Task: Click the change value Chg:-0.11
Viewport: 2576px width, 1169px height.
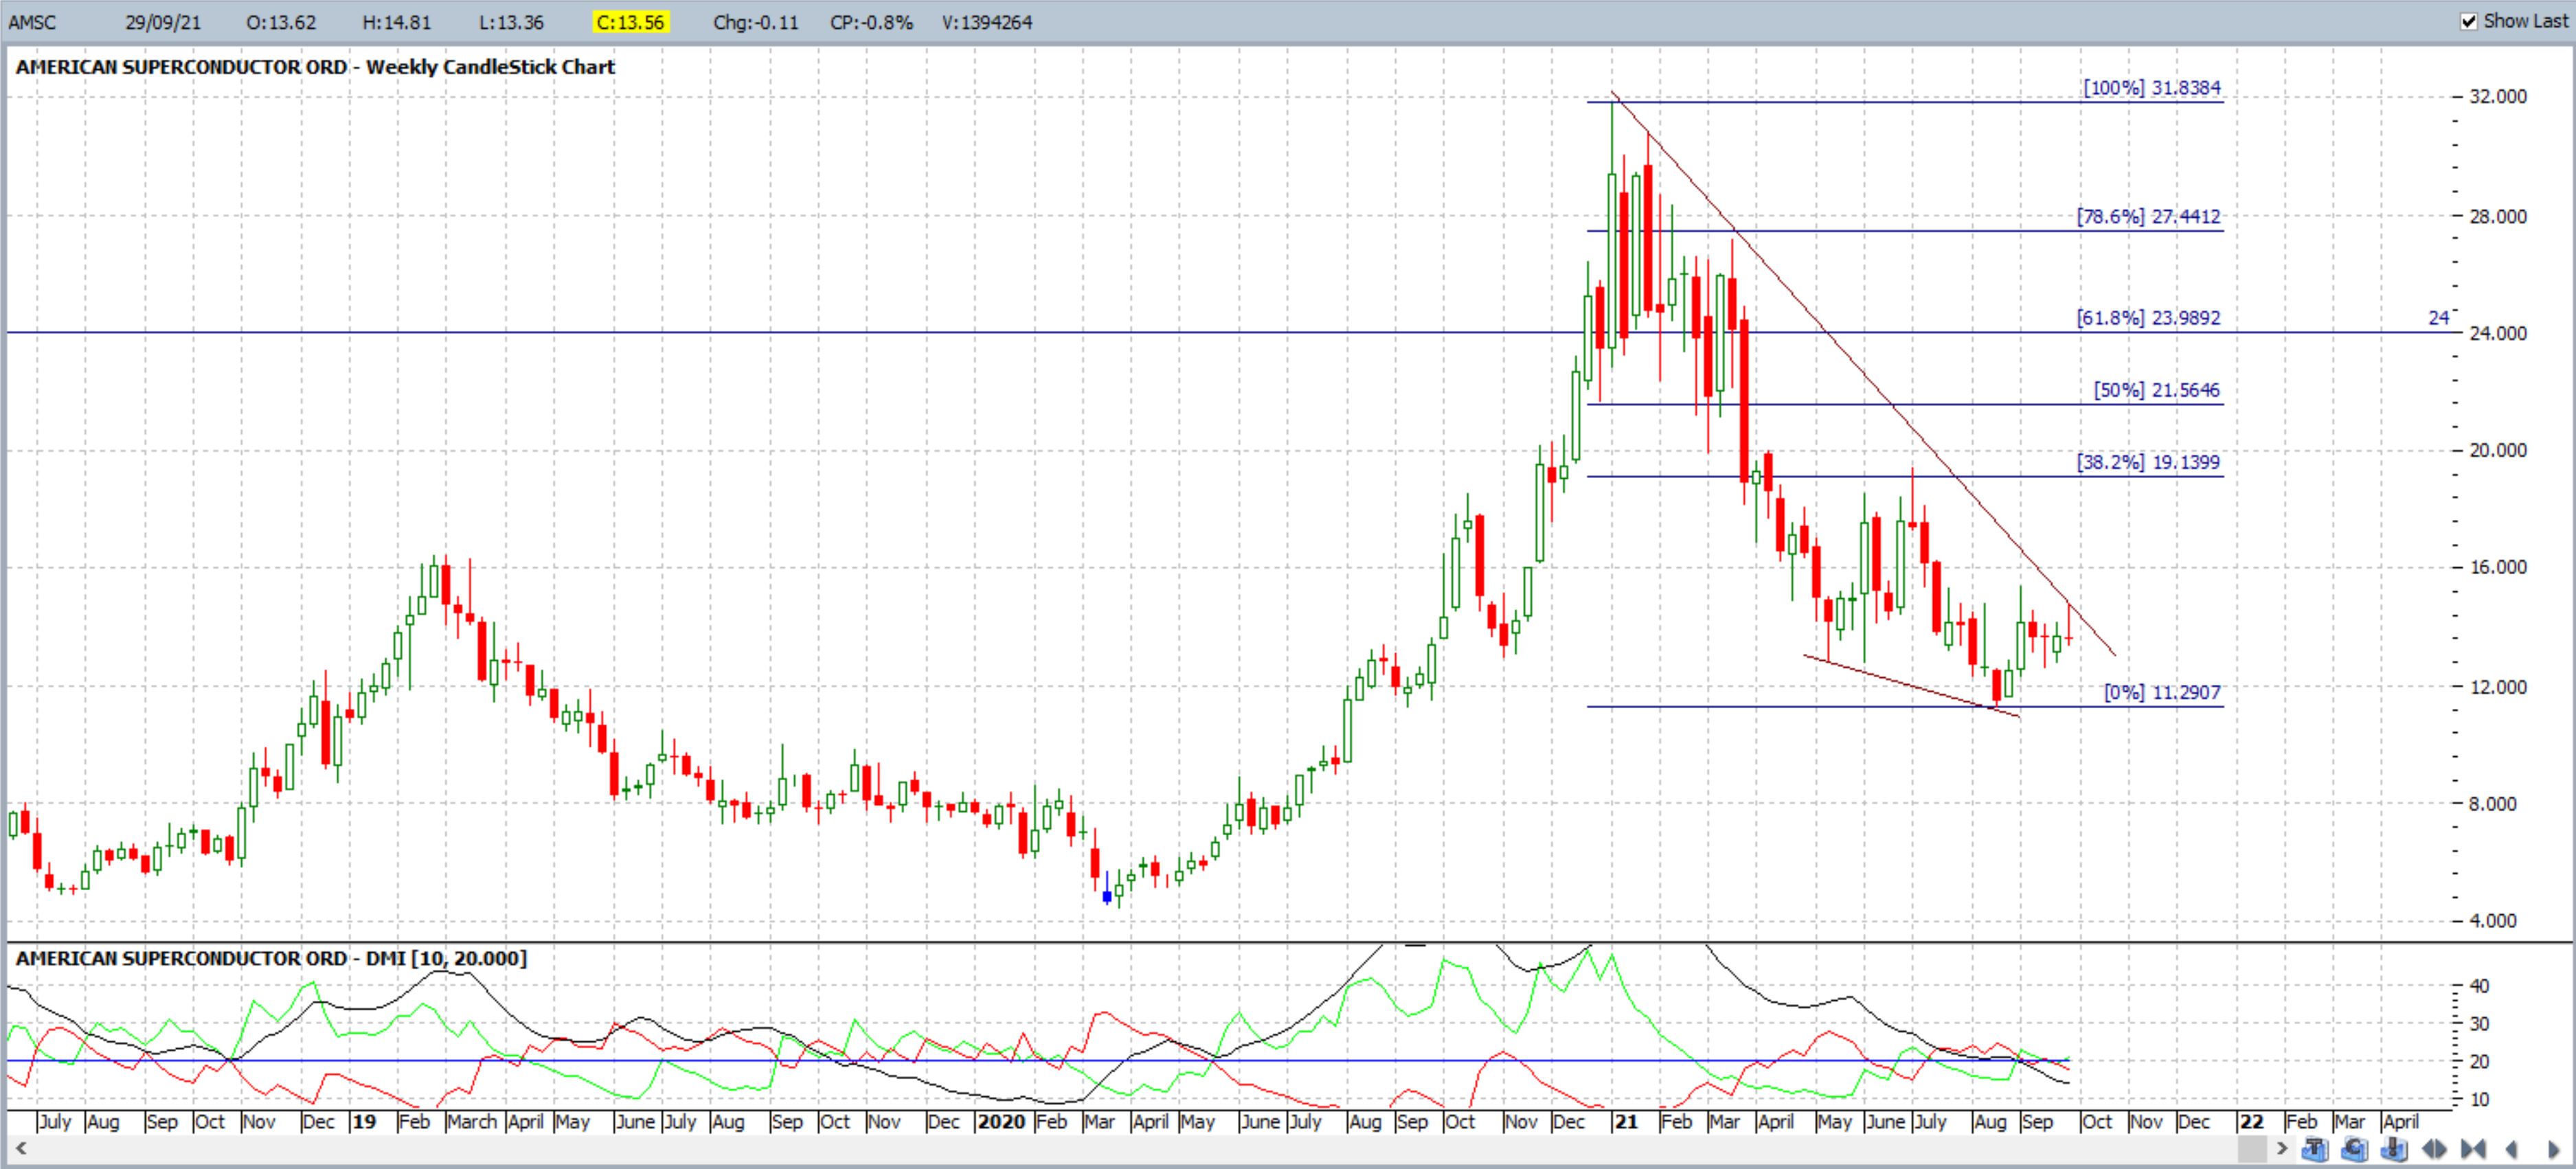Action: (x=756, y=22)
